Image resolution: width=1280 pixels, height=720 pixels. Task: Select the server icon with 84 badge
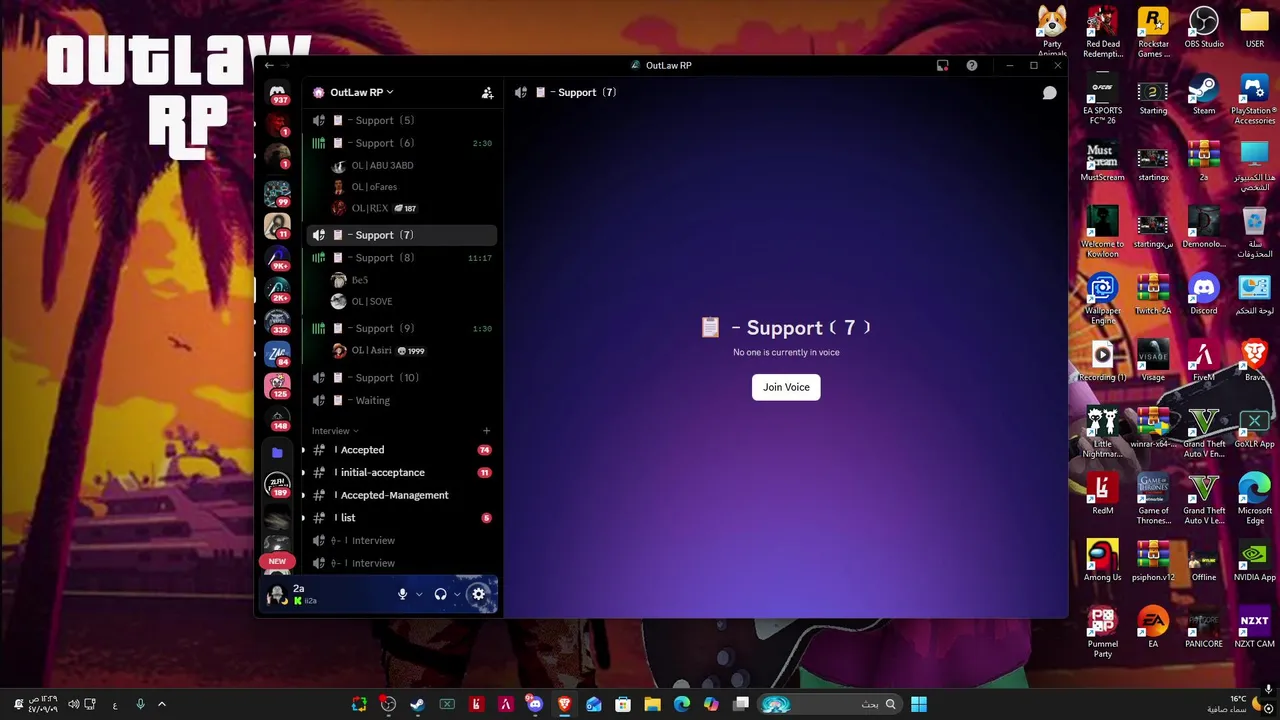[277, 354]
